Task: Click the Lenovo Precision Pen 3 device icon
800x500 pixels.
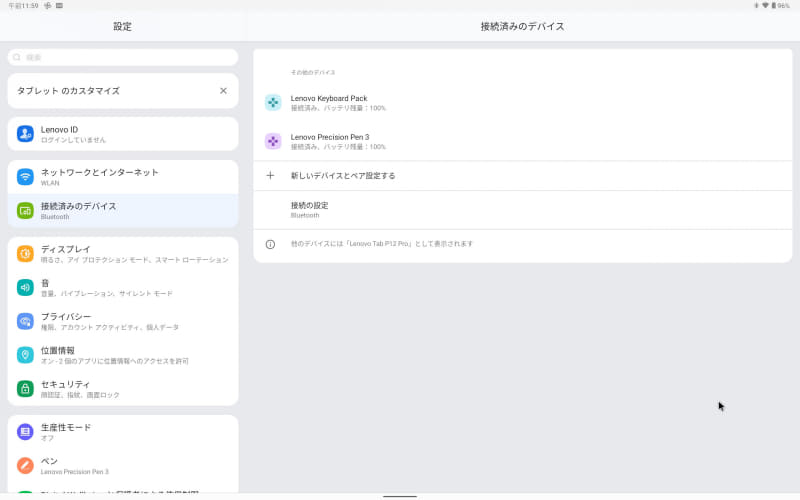Action: 273,141
